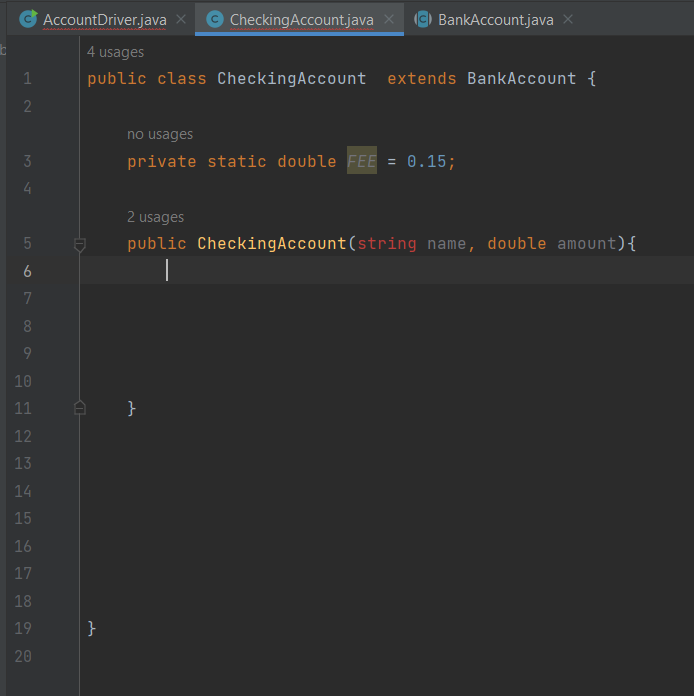This screenshot has width=694, height=696.
Task: Close the AccountDriver.java tab
Action: point(181,20)
